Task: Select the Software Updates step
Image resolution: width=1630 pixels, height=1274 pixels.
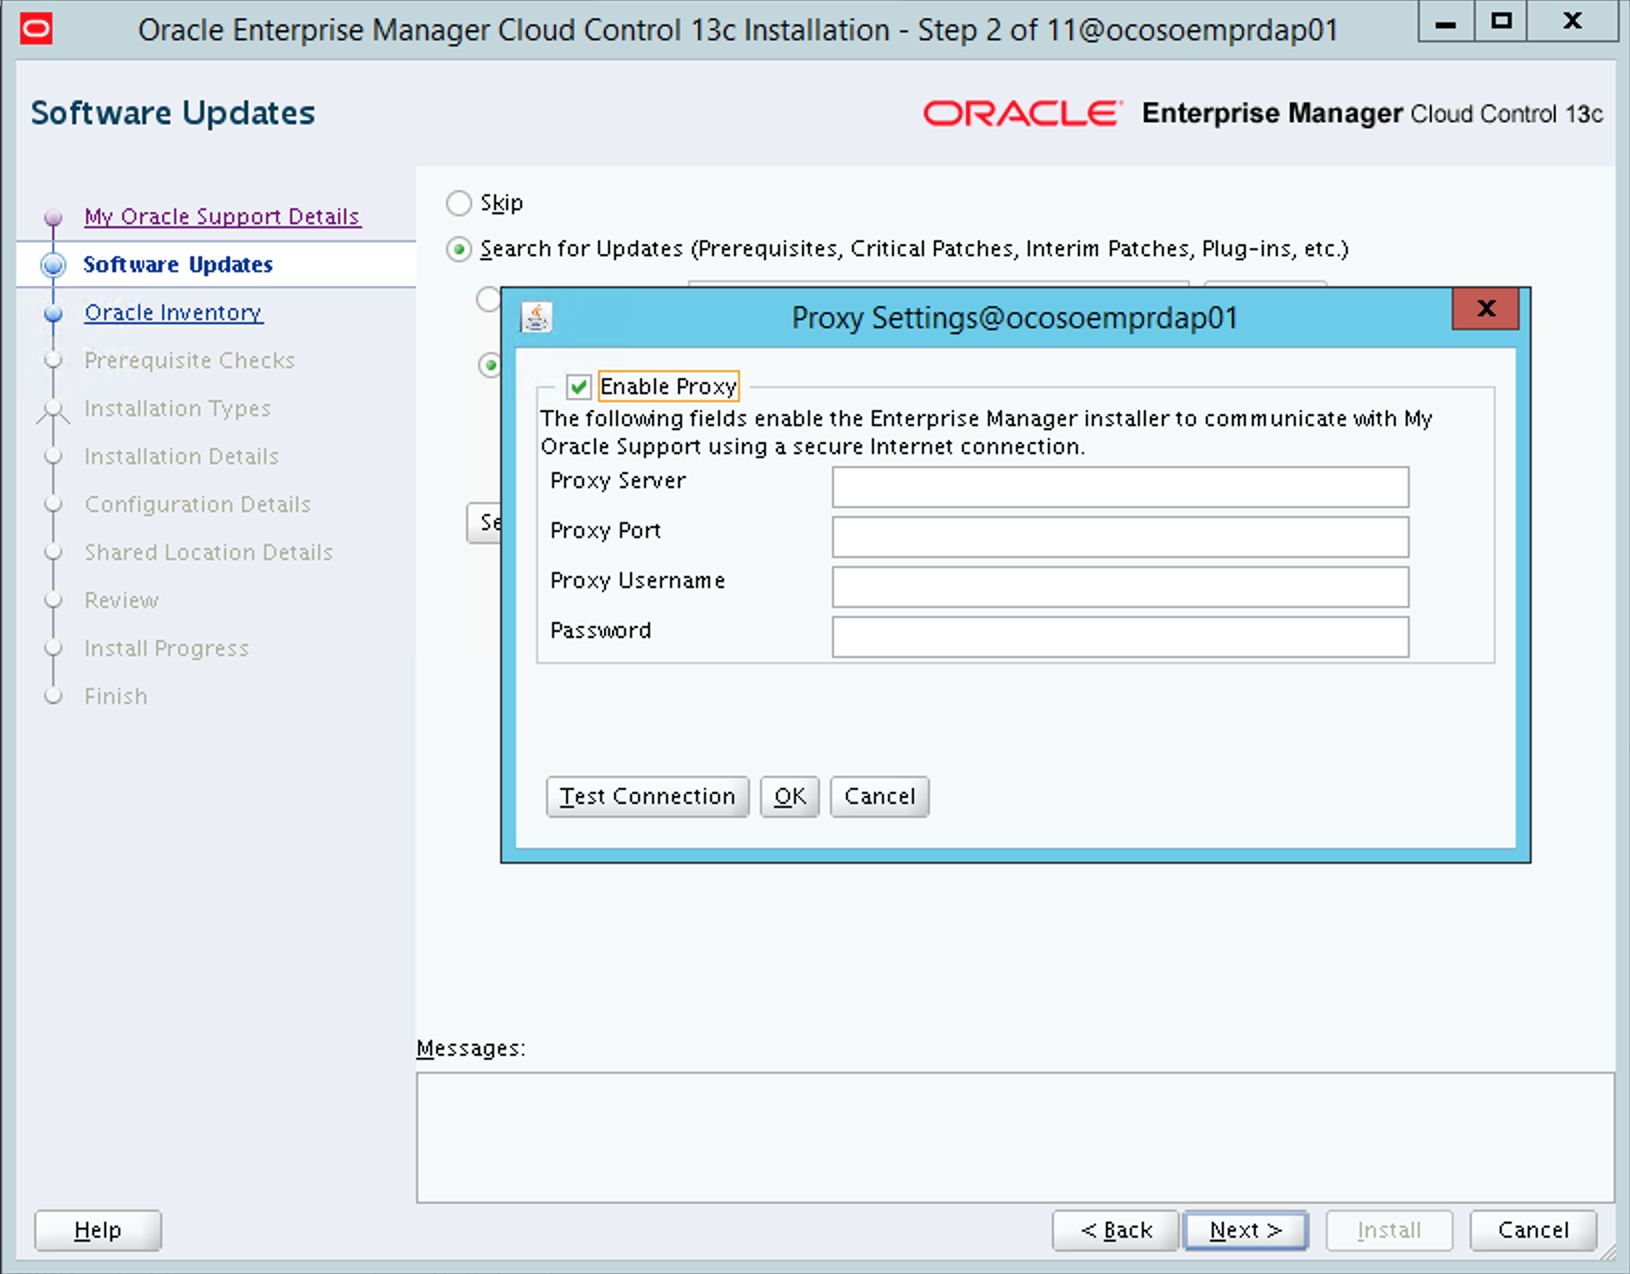Action: tap(178, 265)
